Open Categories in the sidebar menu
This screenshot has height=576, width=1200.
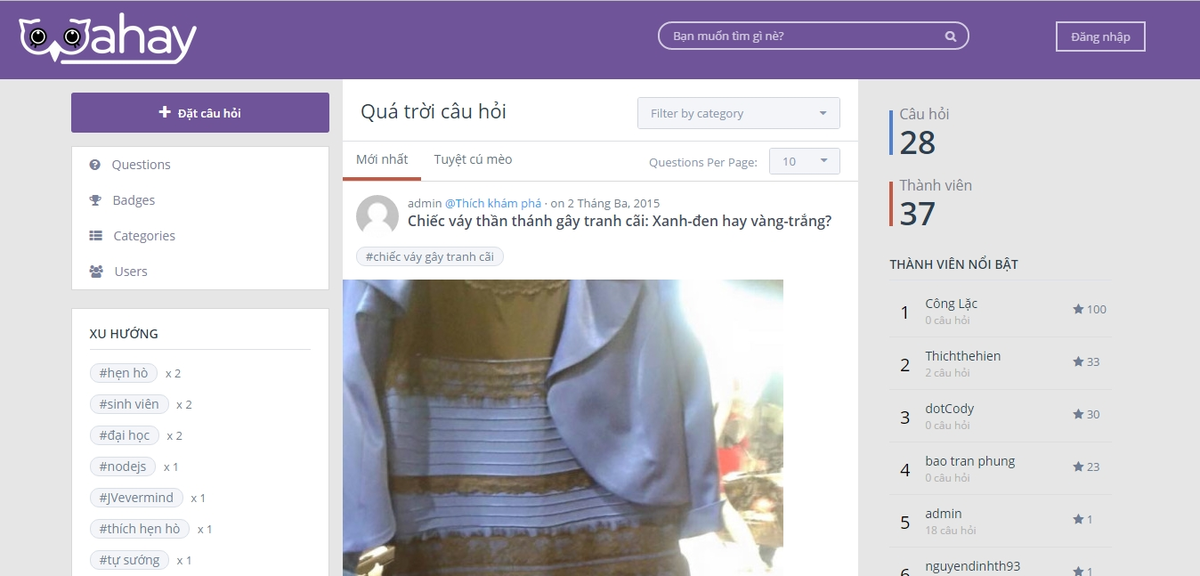click(144, 236)
